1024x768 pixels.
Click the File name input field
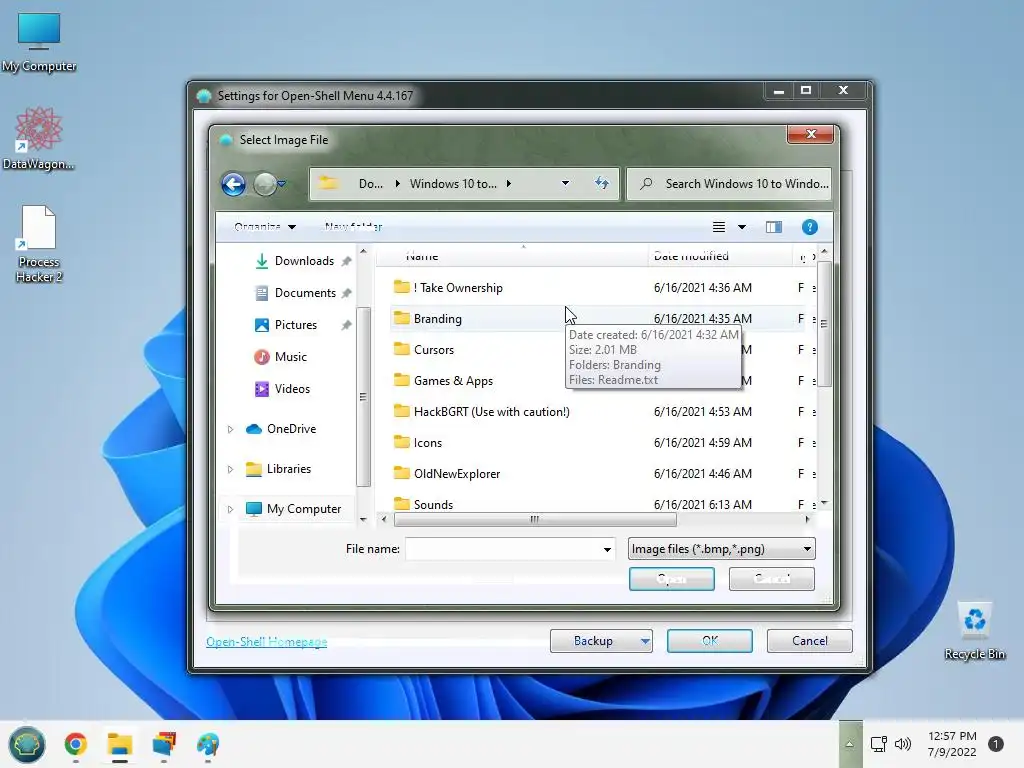click(x=503, y=549)
